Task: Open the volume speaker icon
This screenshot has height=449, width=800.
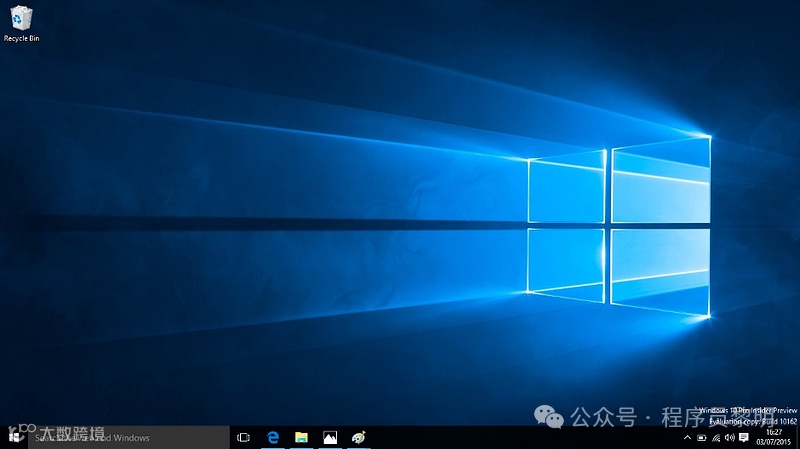Action: pyautogui.click(x=730, y=438)
